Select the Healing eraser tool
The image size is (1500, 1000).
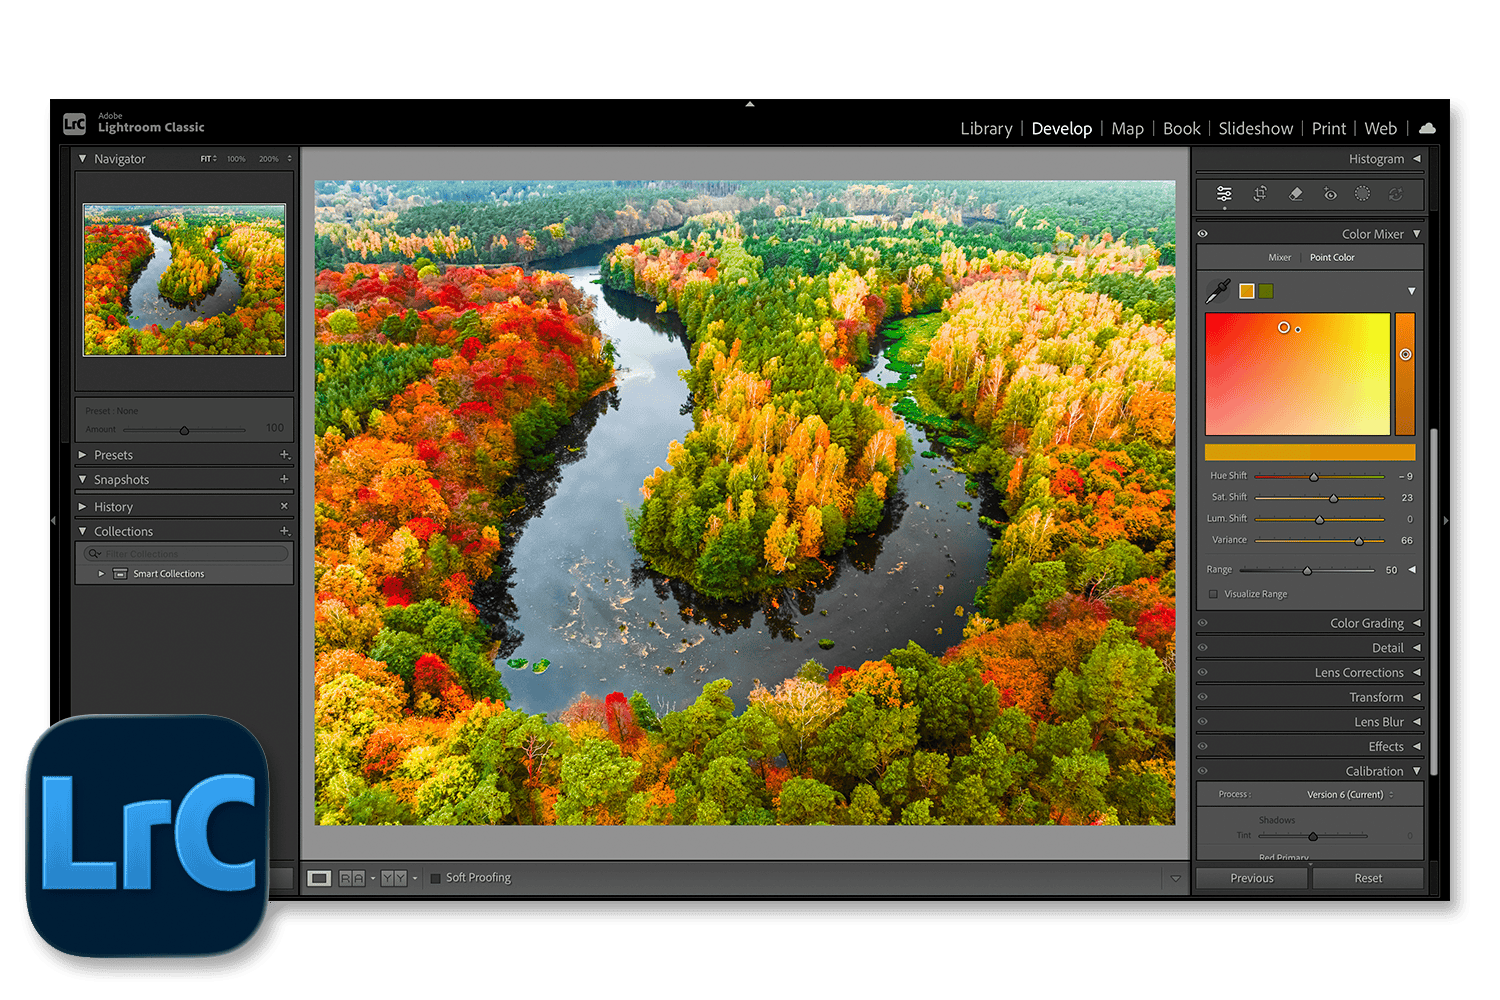[x=1295, y=194]
